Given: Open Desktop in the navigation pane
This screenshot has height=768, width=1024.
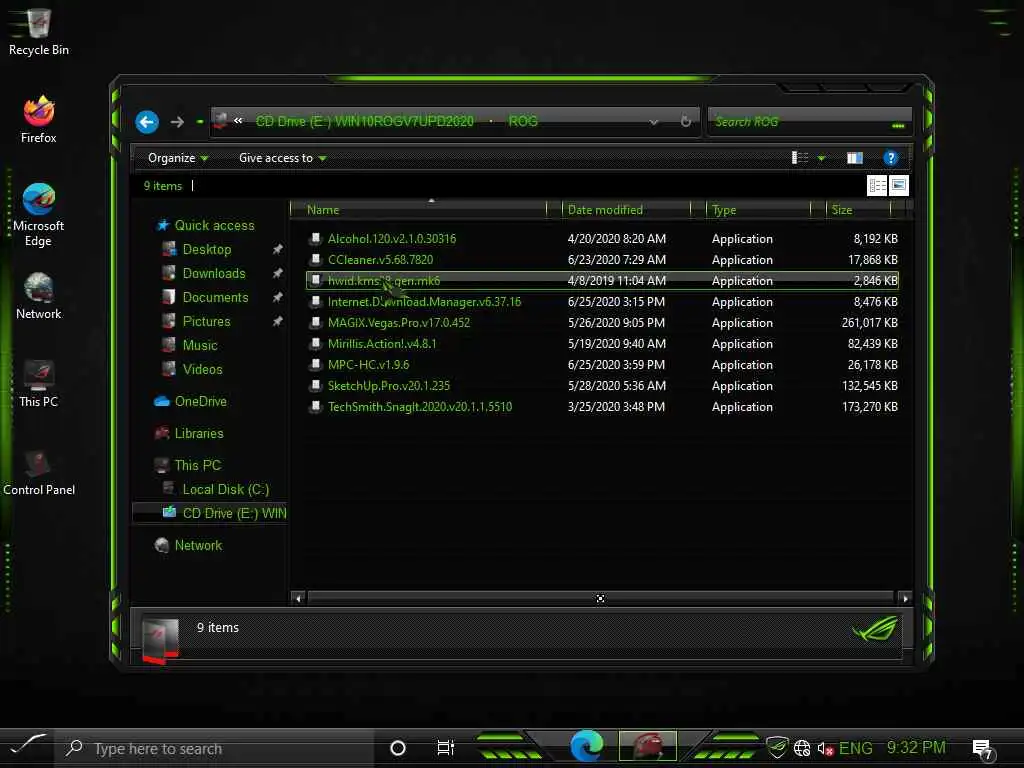Looking at the screenshot, I should click(207, 249).
